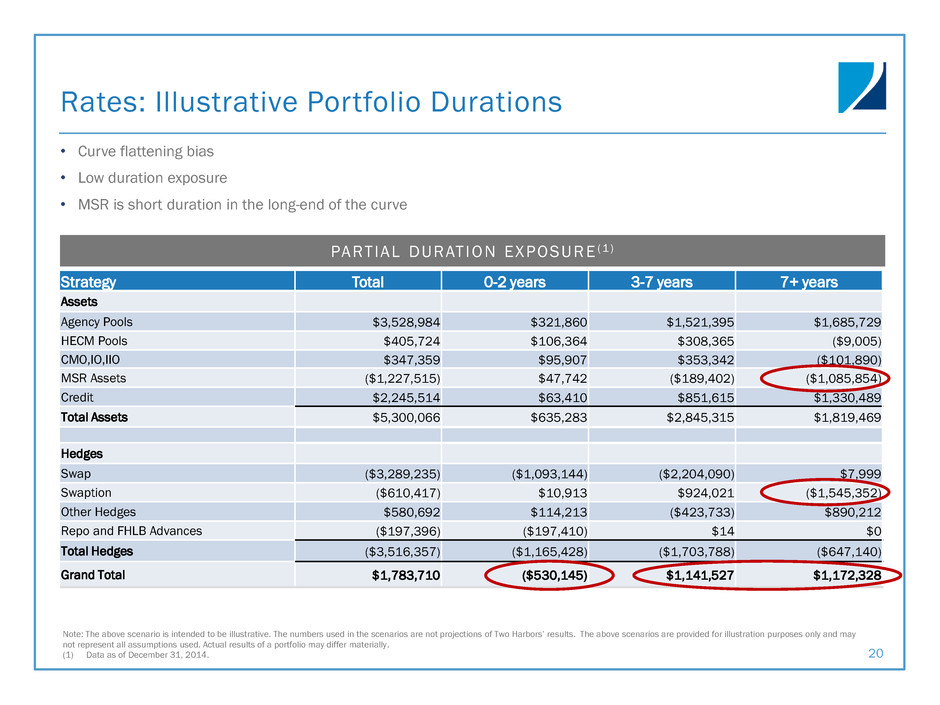Click the Two Harbors logo icon
The image size is (940, 705).
861,87
